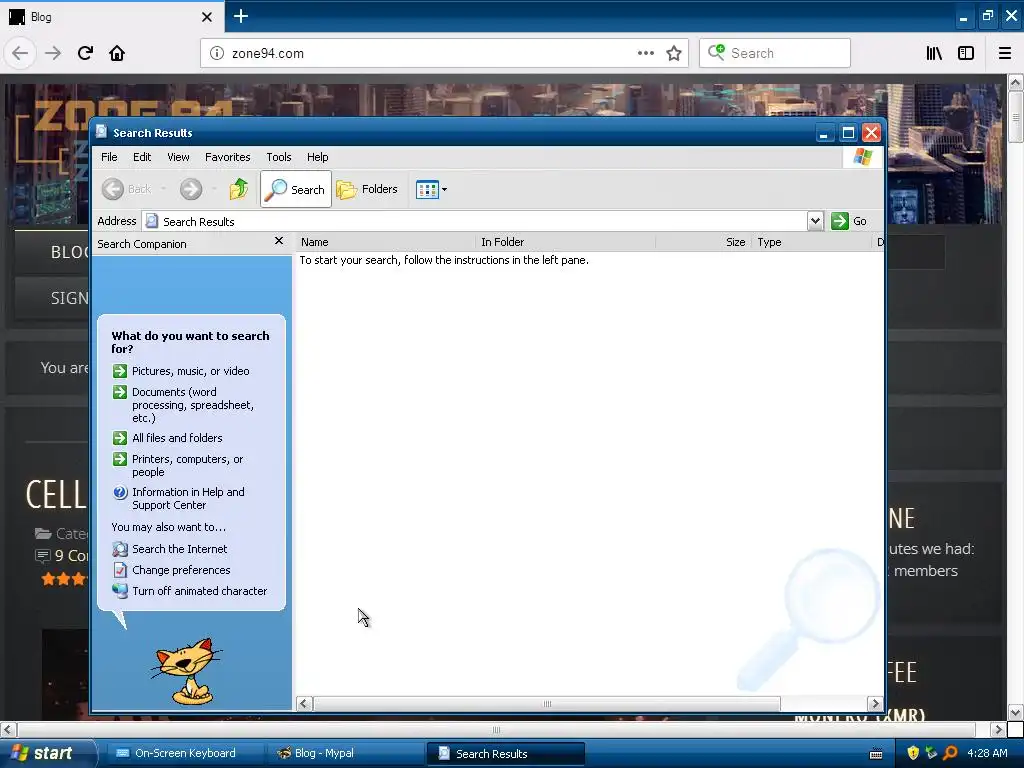Open the page actions three-dot menu

[x=645, y=53]
